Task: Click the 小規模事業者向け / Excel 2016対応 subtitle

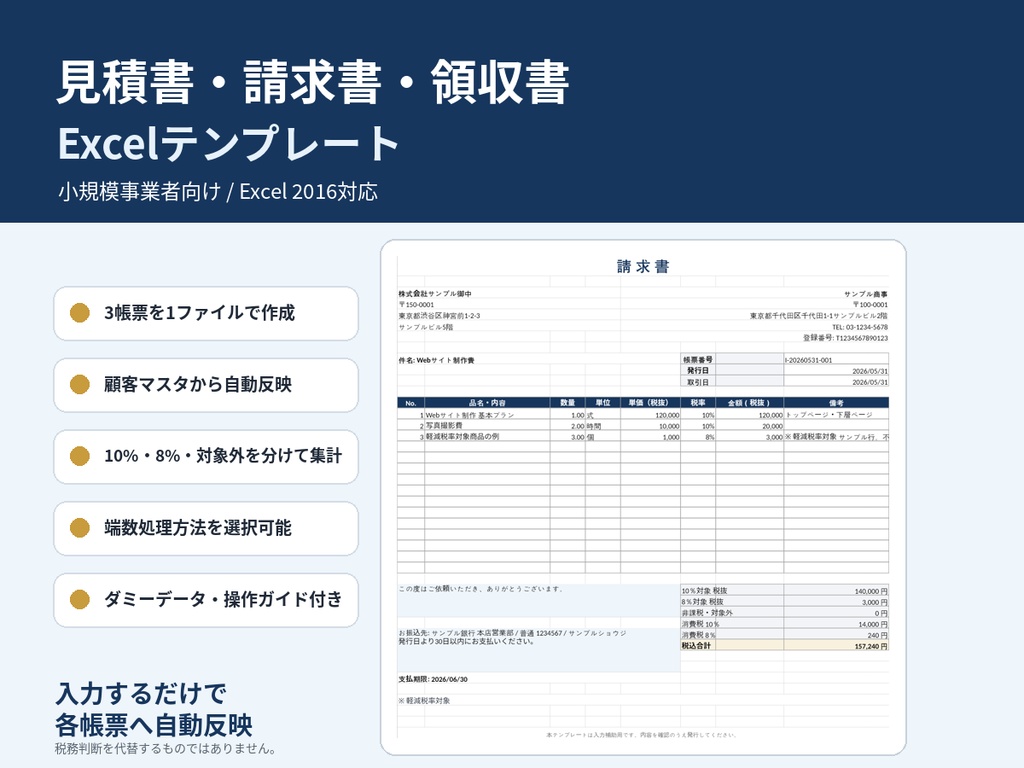Action: point(218,192)
